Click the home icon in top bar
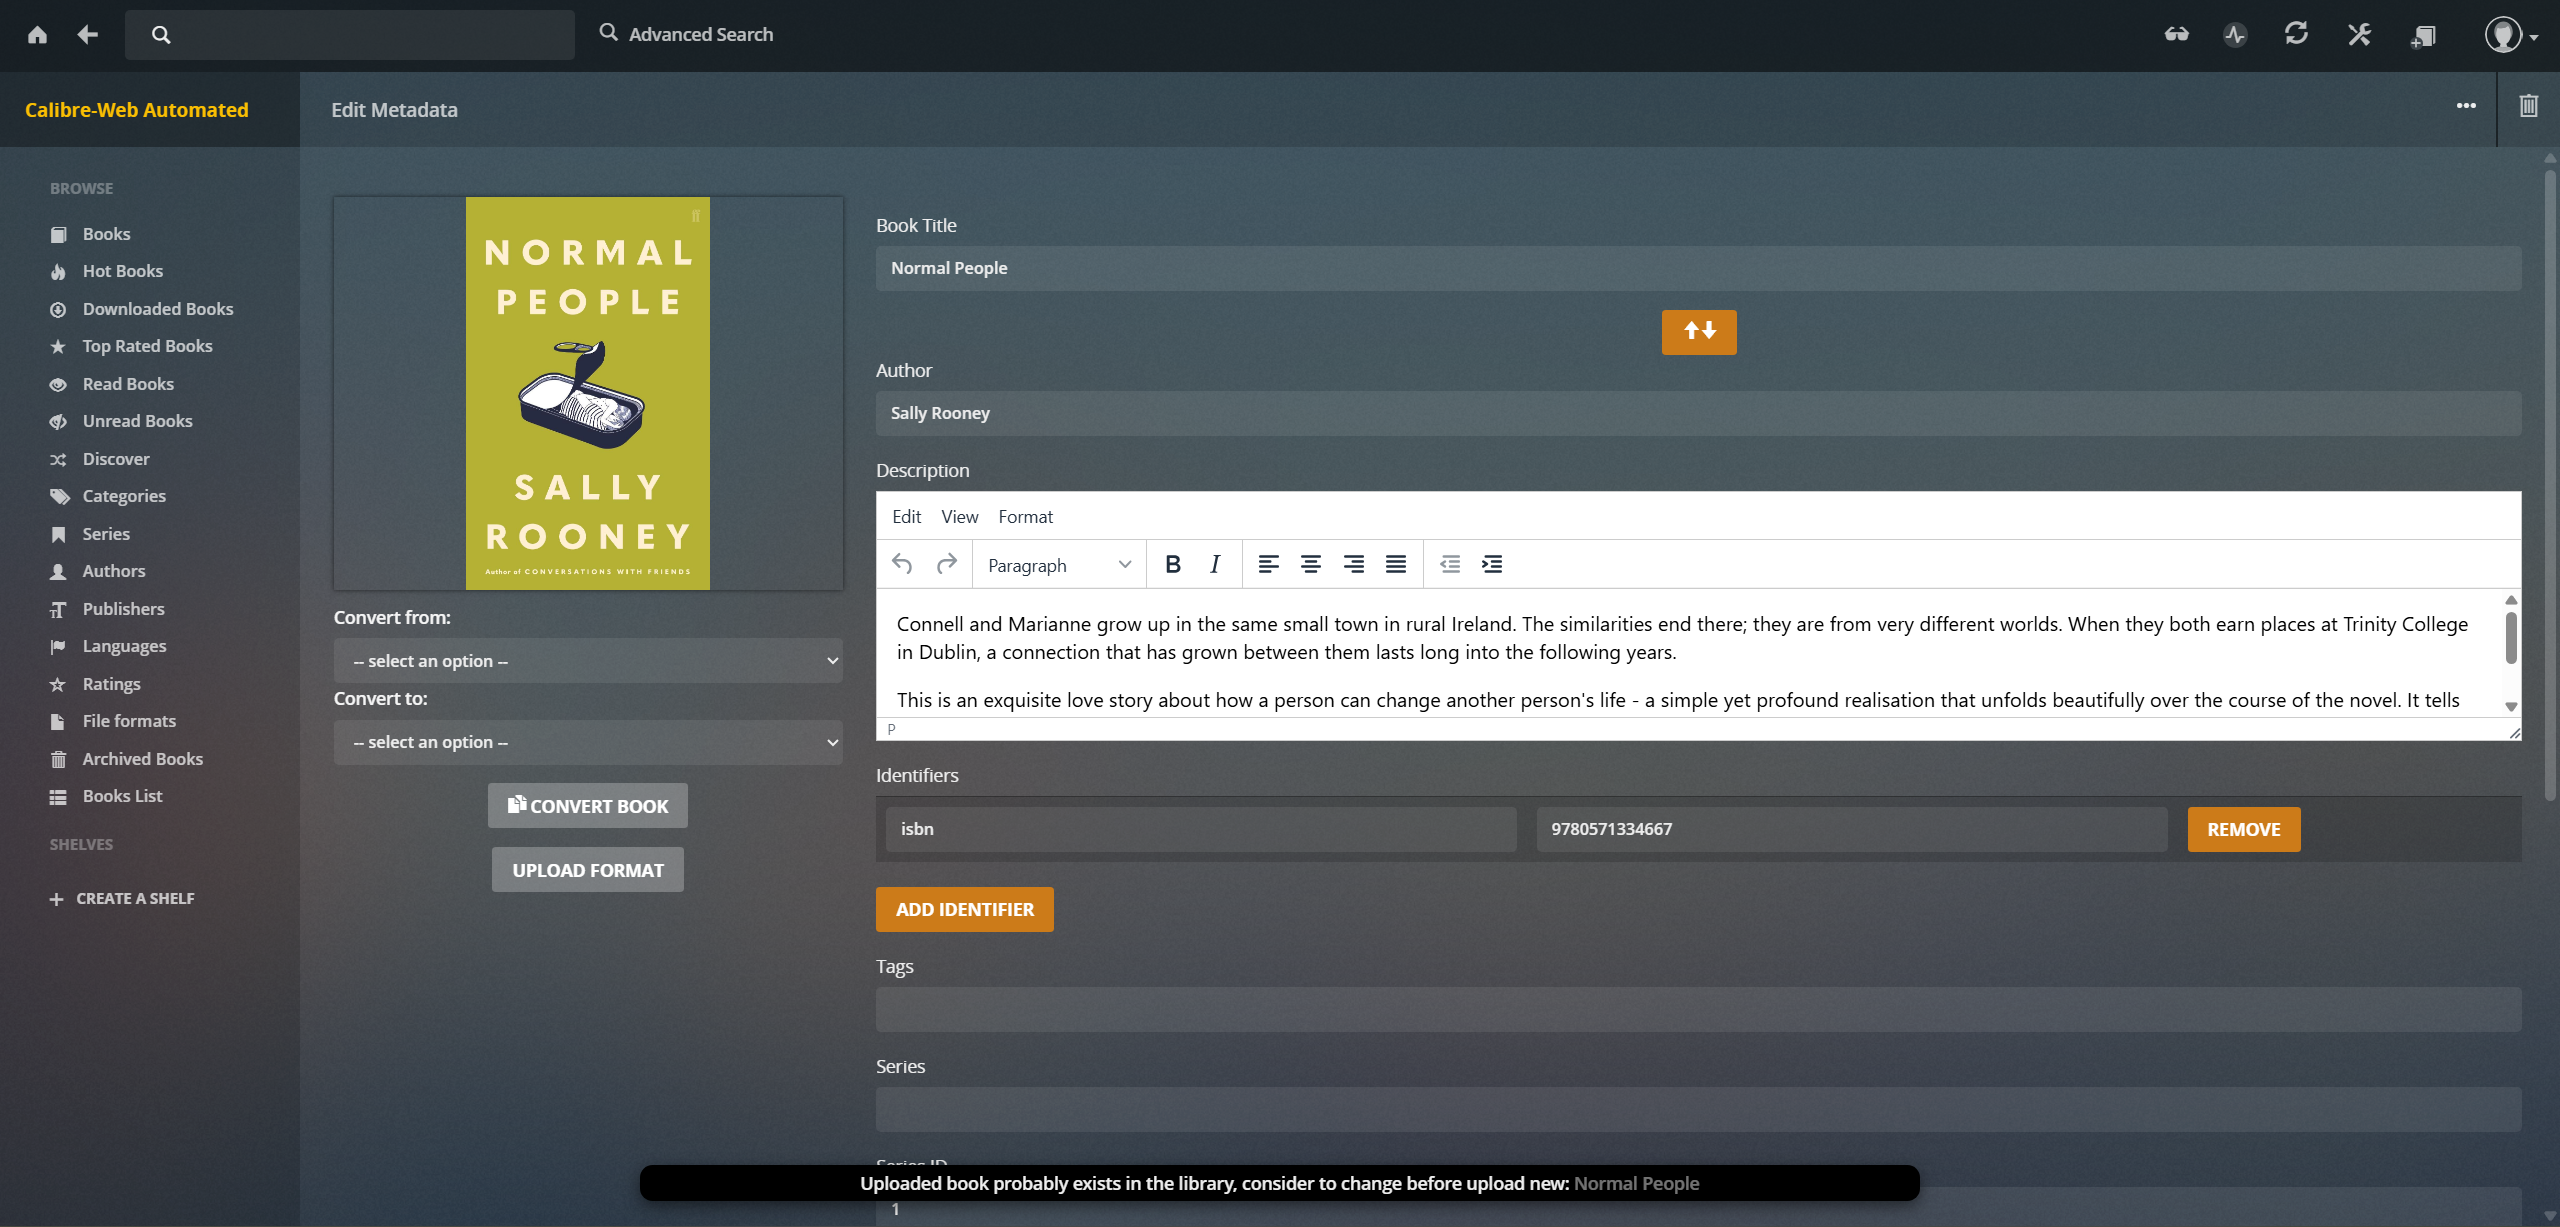 (37, 35)
